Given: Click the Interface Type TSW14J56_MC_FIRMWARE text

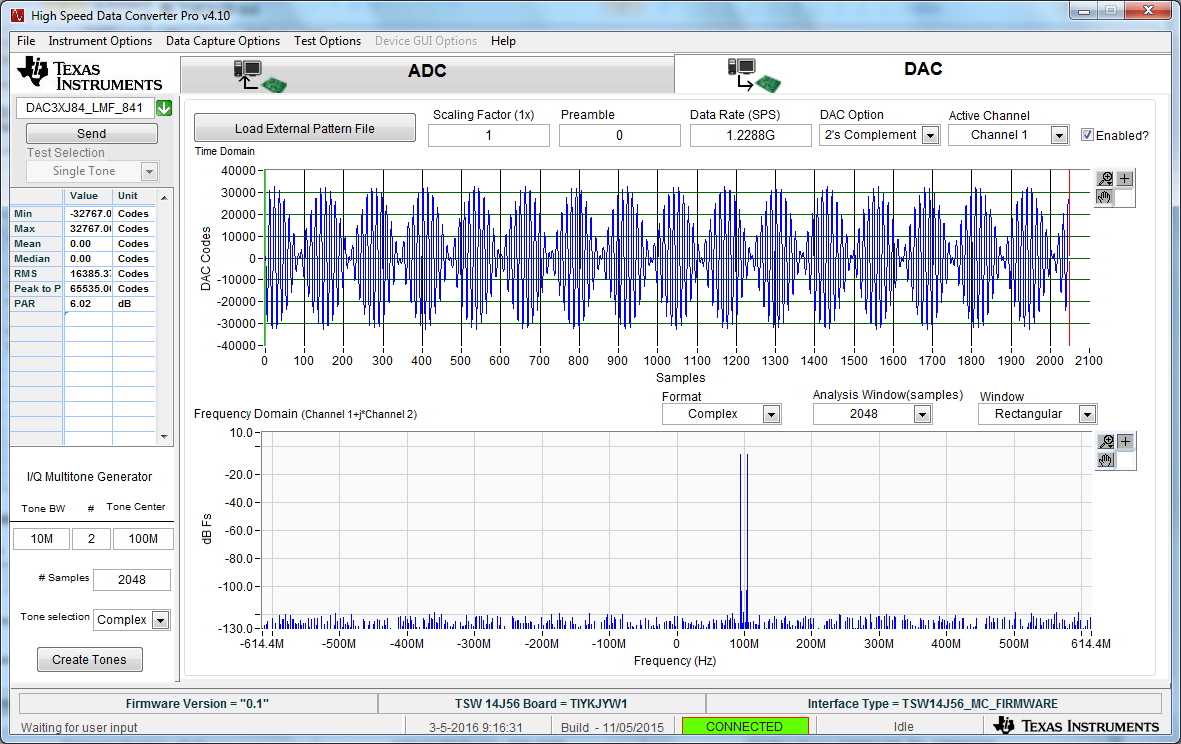Looking at the screenshot, I should coord(932,703).
